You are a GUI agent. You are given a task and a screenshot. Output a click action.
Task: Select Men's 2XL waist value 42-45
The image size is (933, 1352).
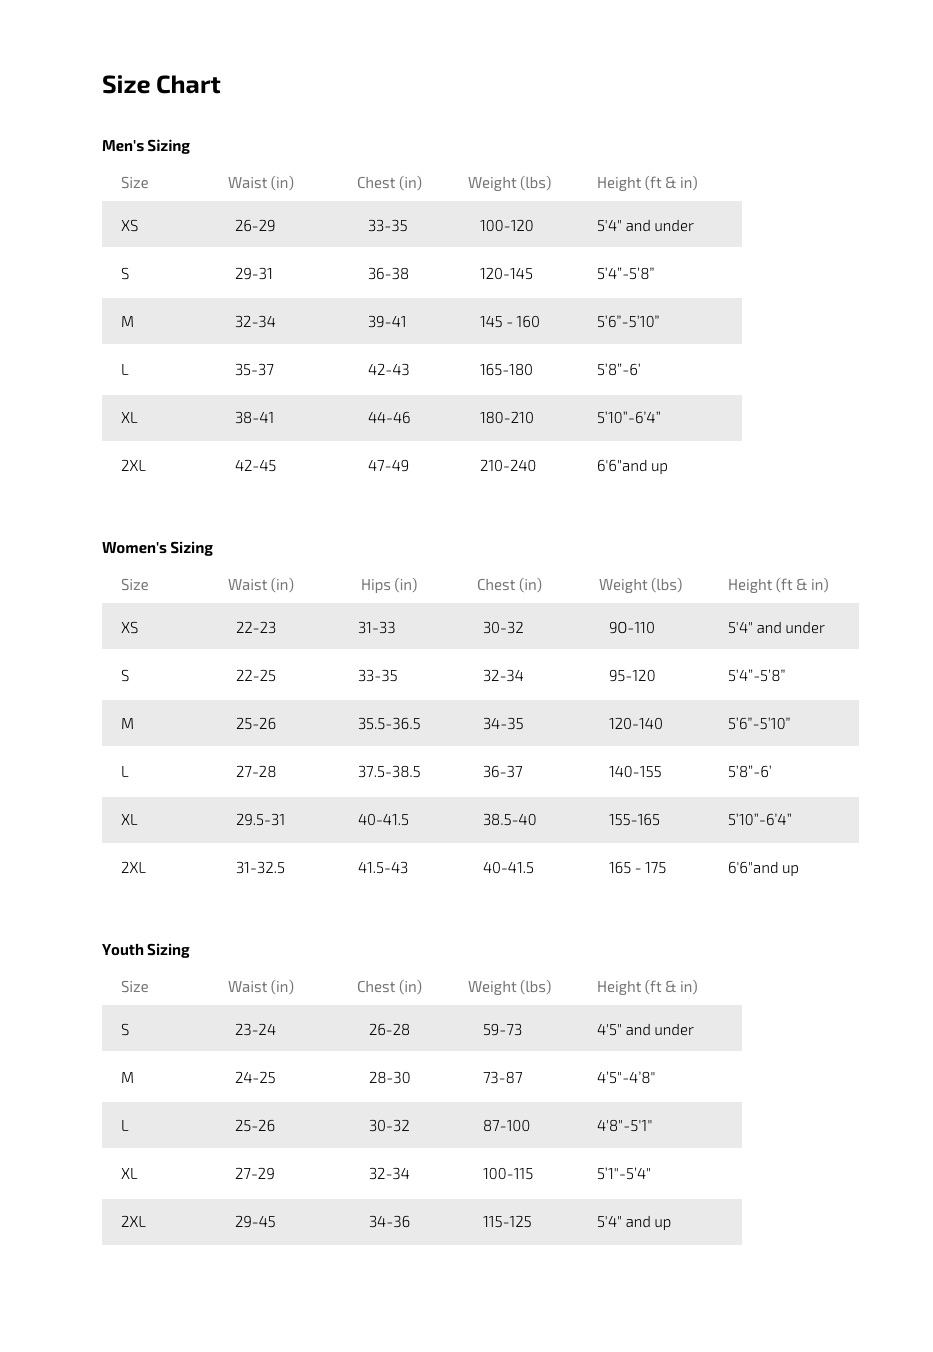pos(255,466)
